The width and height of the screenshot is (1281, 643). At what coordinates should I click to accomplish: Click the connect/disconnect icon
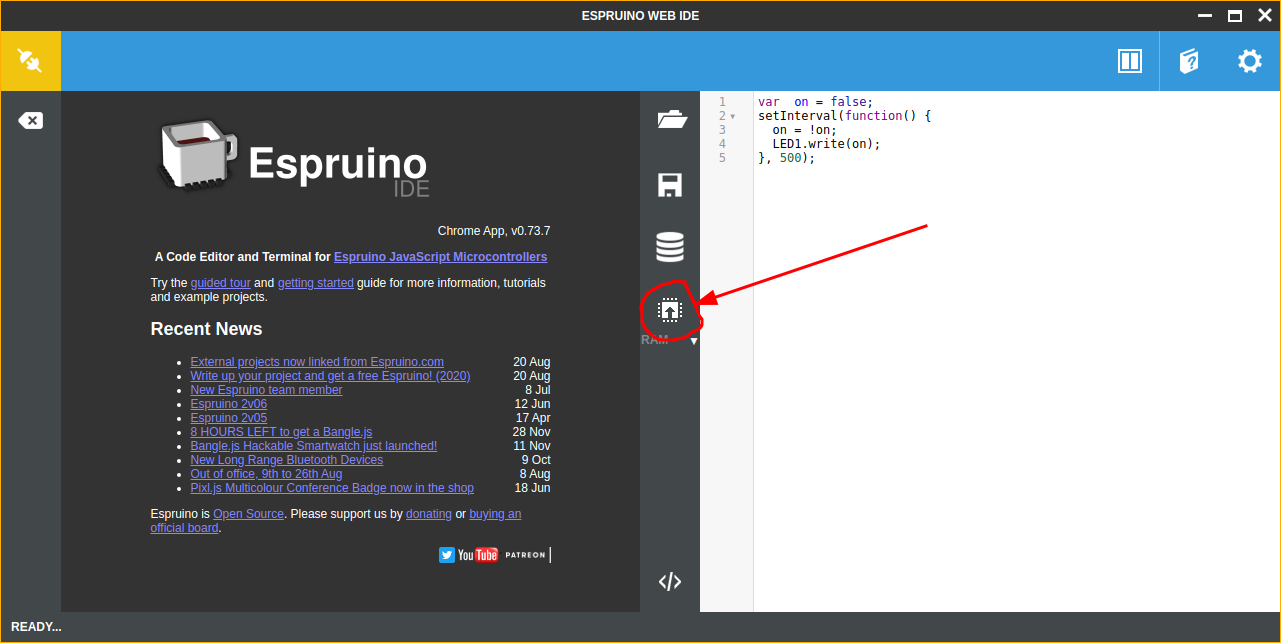[30, 60]
